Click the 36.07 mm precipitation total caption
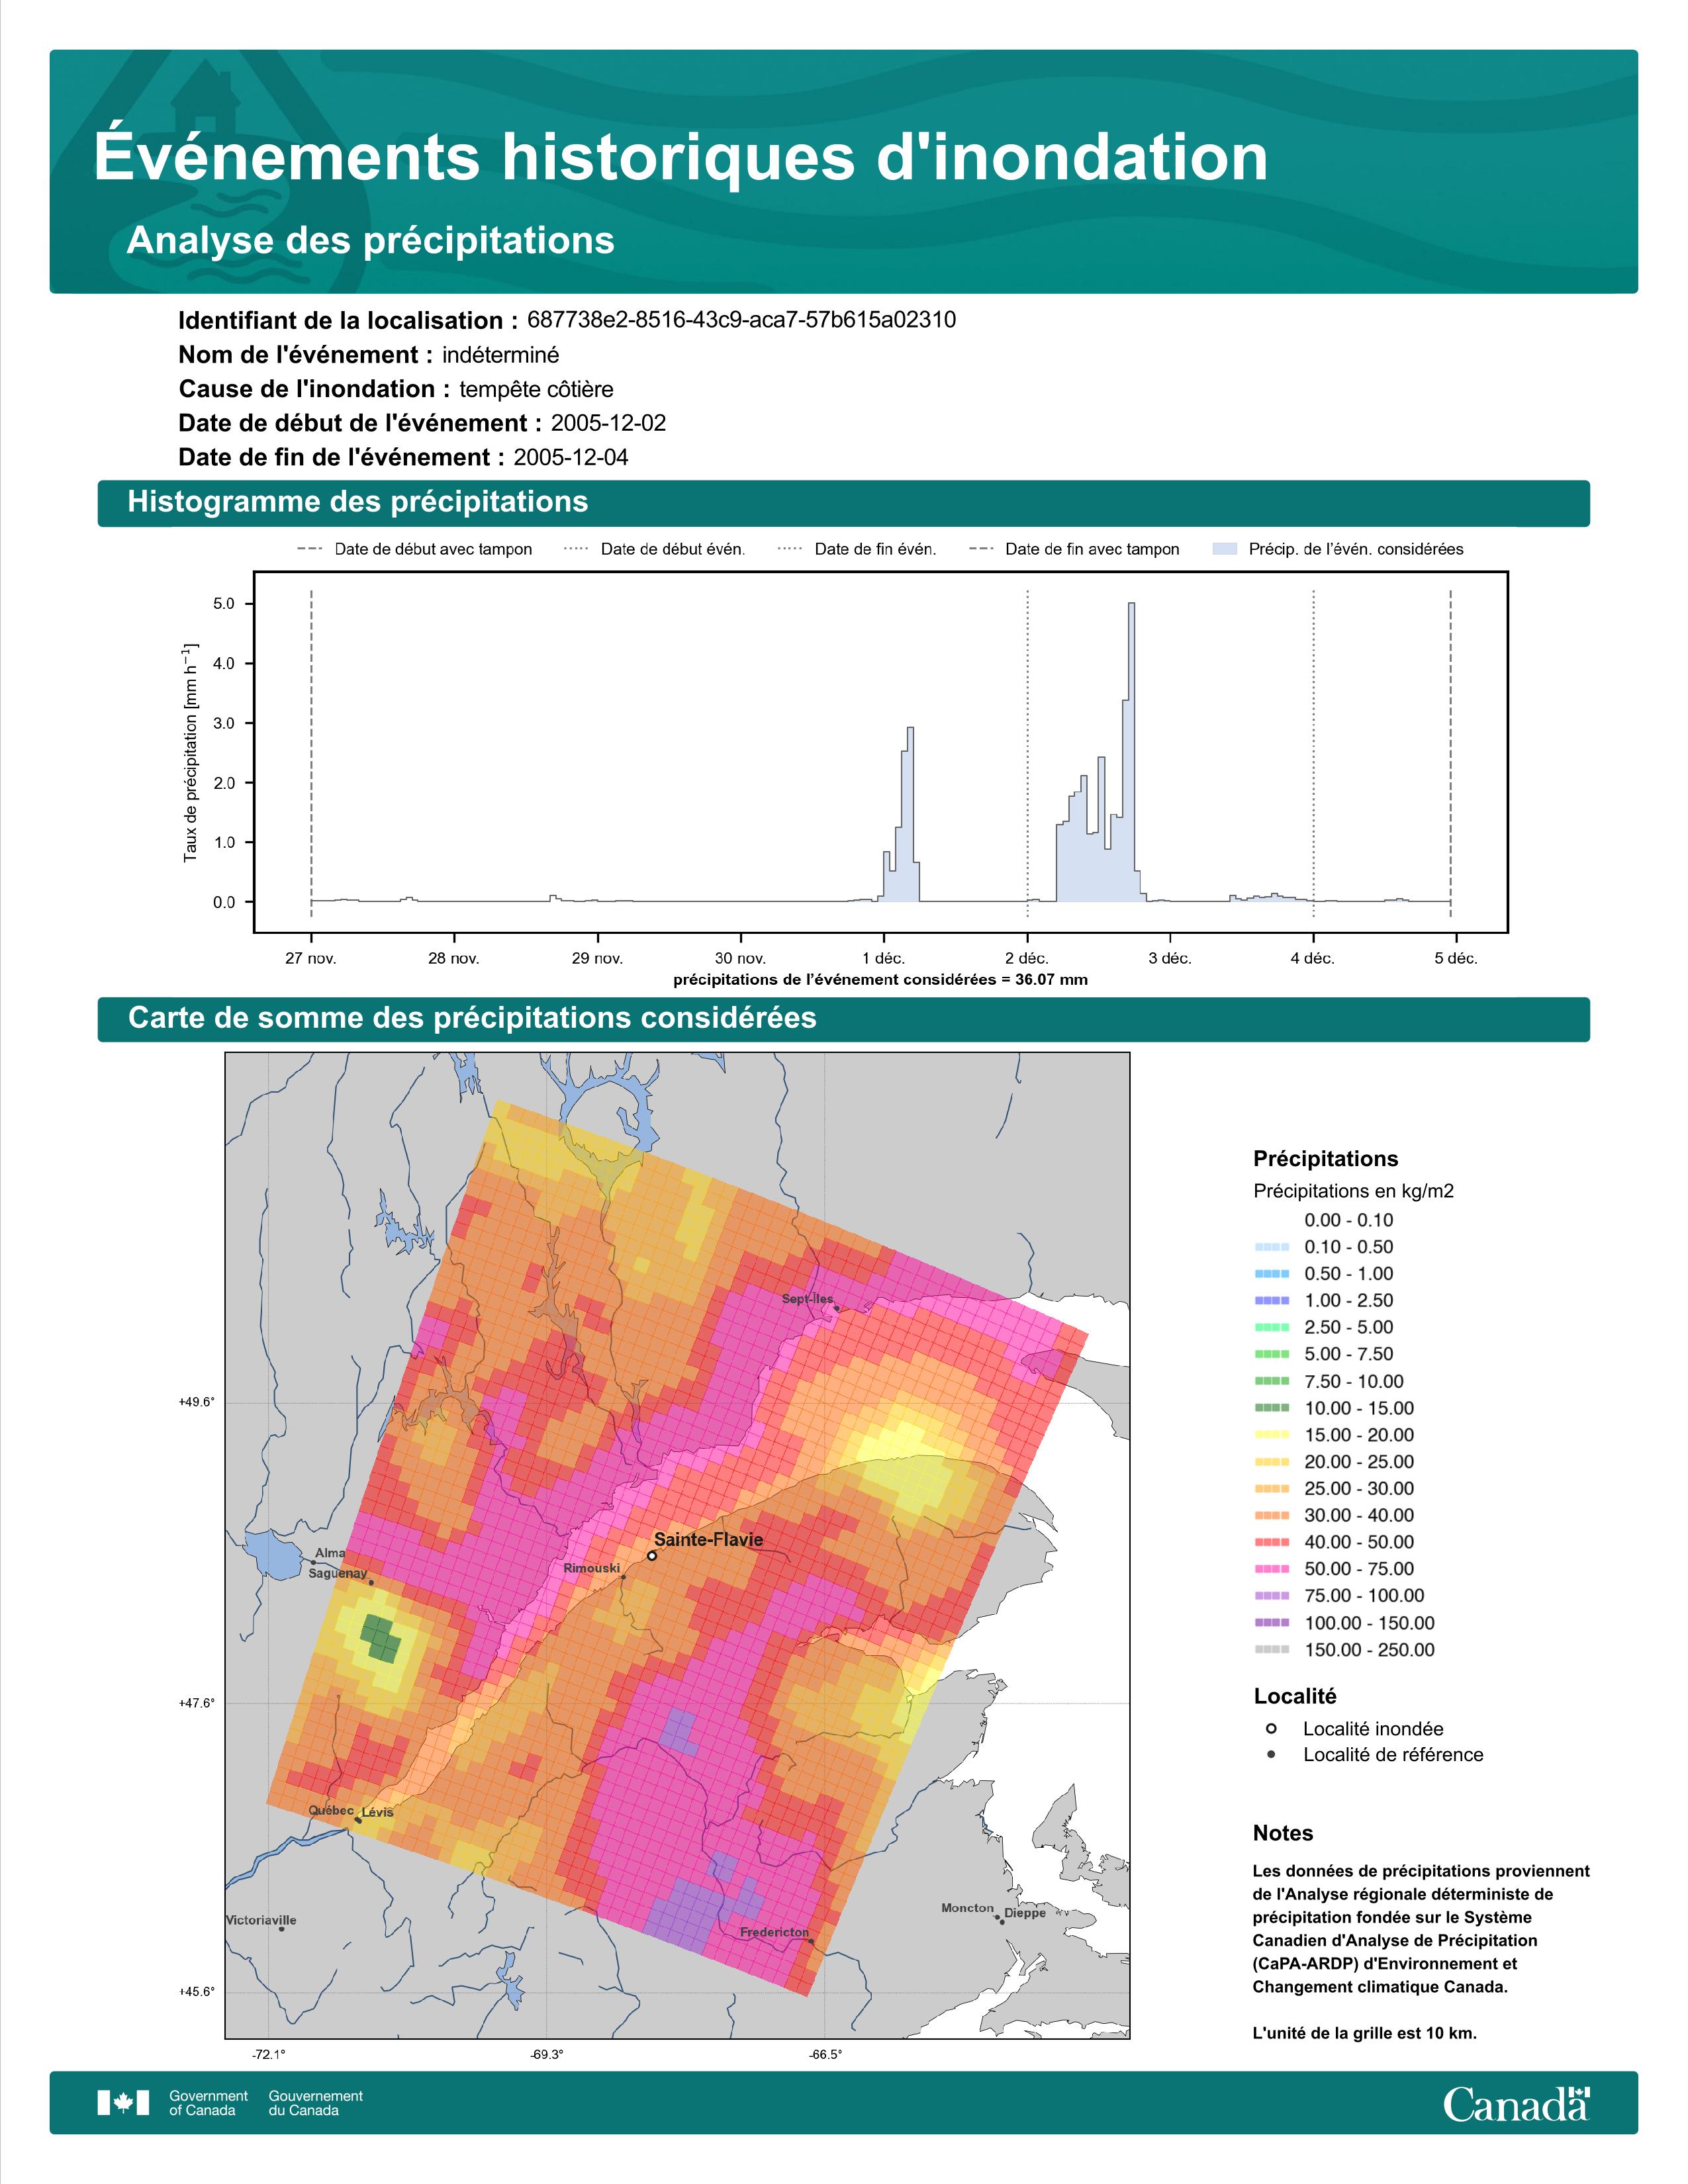Screen dimensions: 1688x2184 click(880, 980)
